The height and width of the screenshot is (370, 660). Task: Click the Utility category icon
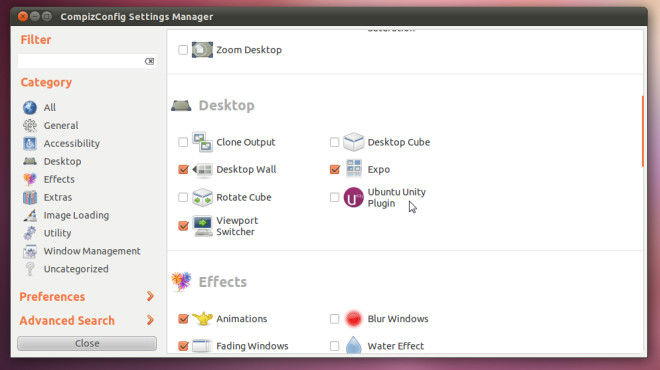(x=29, y=233)
